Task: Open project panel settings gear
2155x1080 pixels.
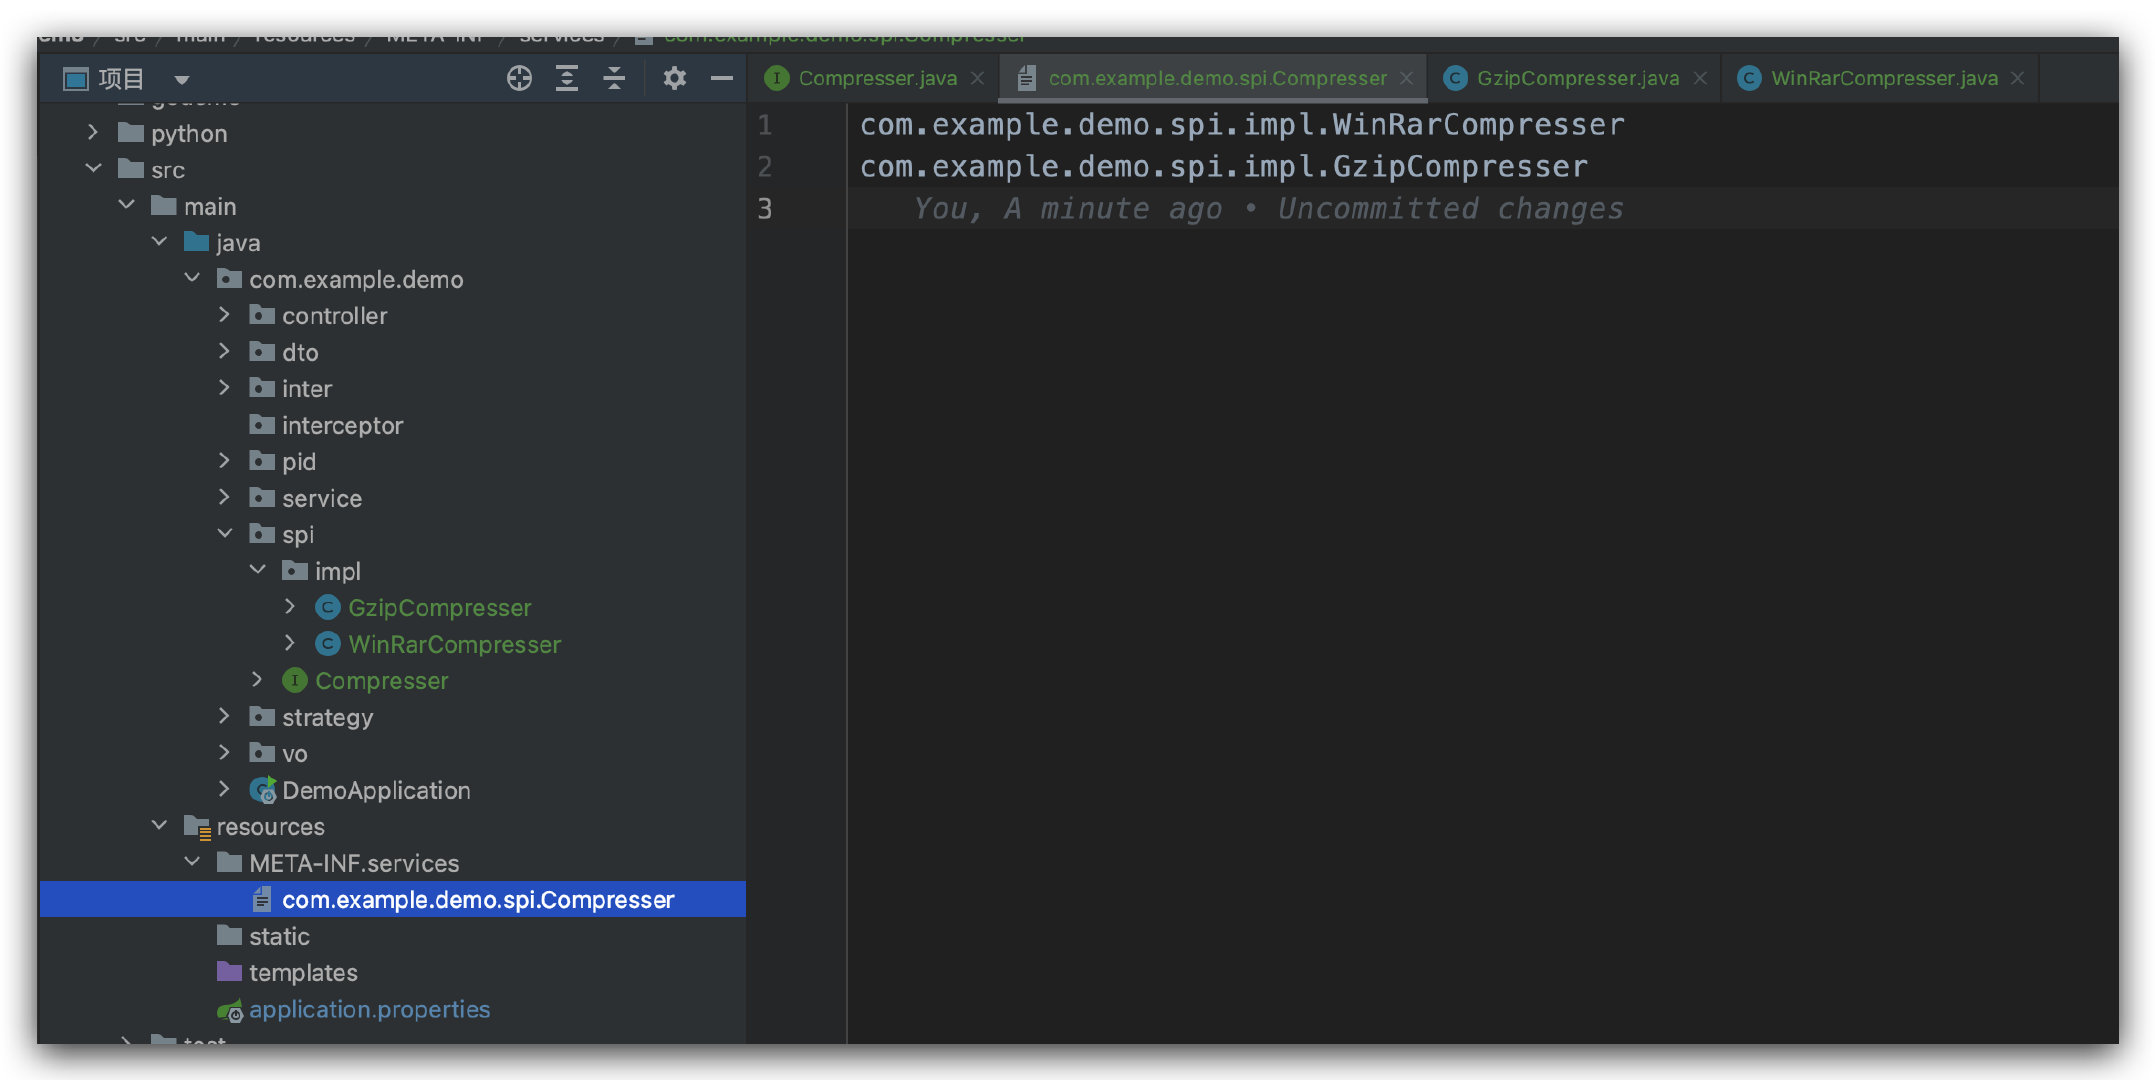Action: [x=675, y=78]
